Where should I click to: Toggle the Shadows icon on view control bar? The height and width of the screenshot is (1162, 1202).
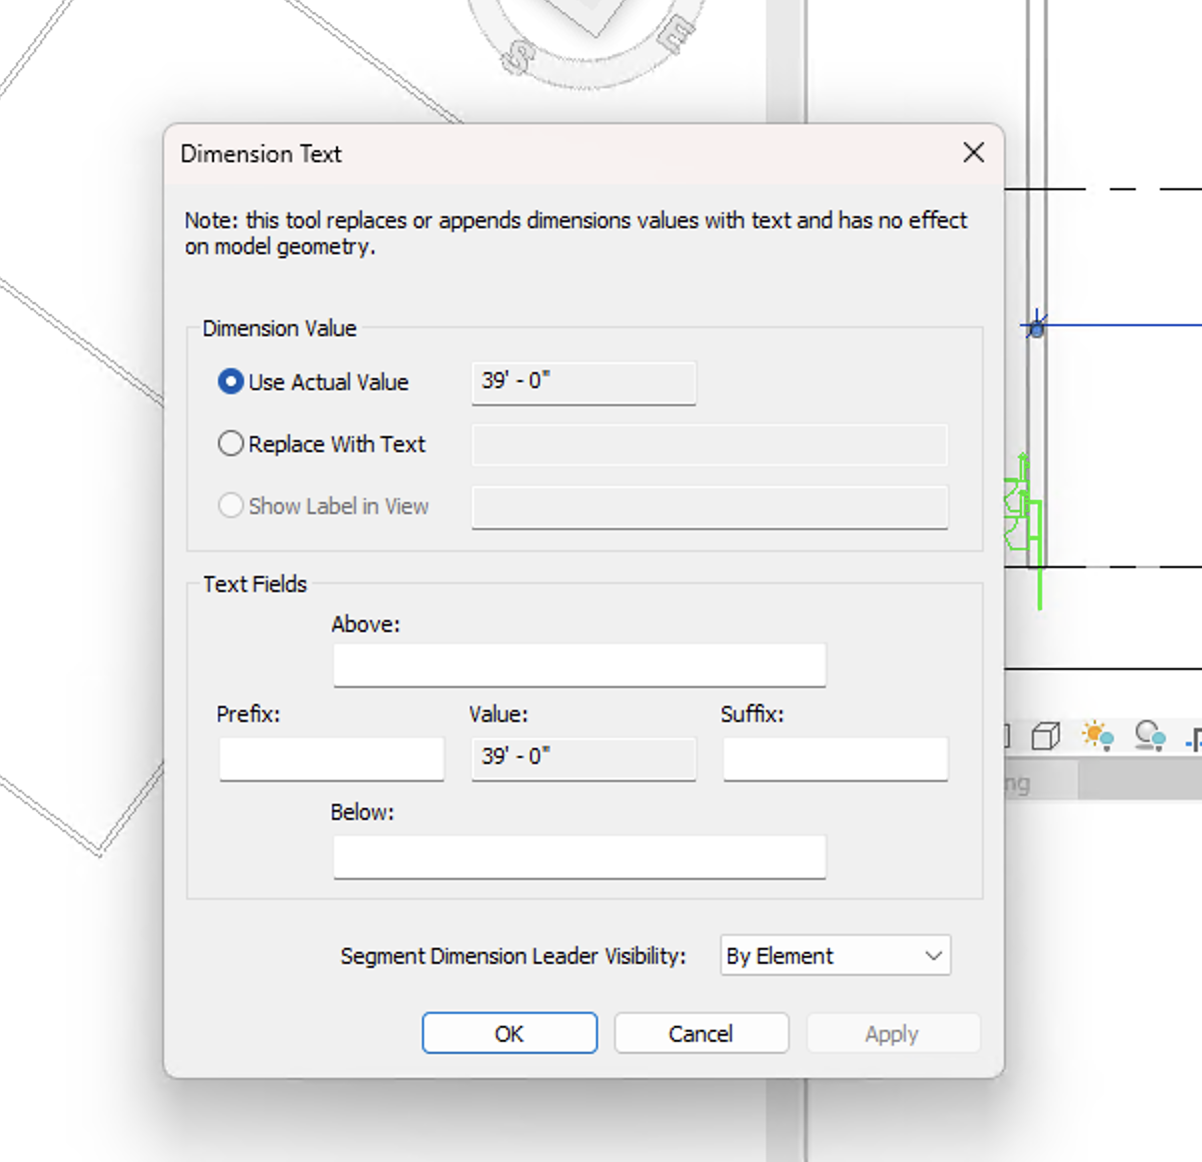point(1152,737)
